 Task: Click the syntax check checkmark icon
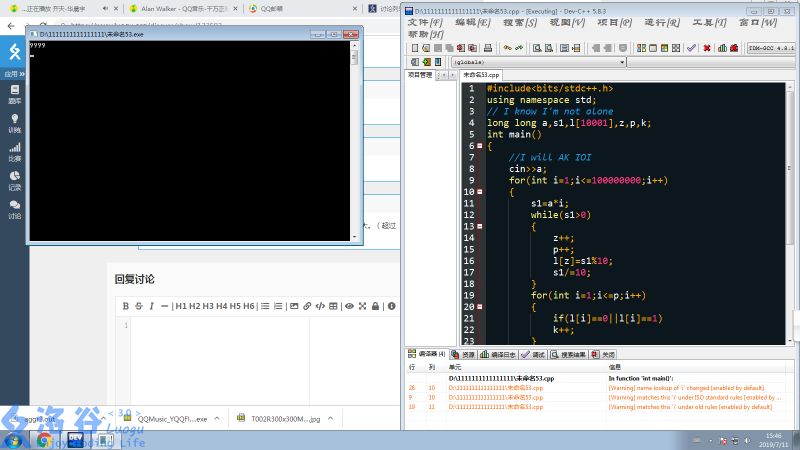click(x=691, y=47)
